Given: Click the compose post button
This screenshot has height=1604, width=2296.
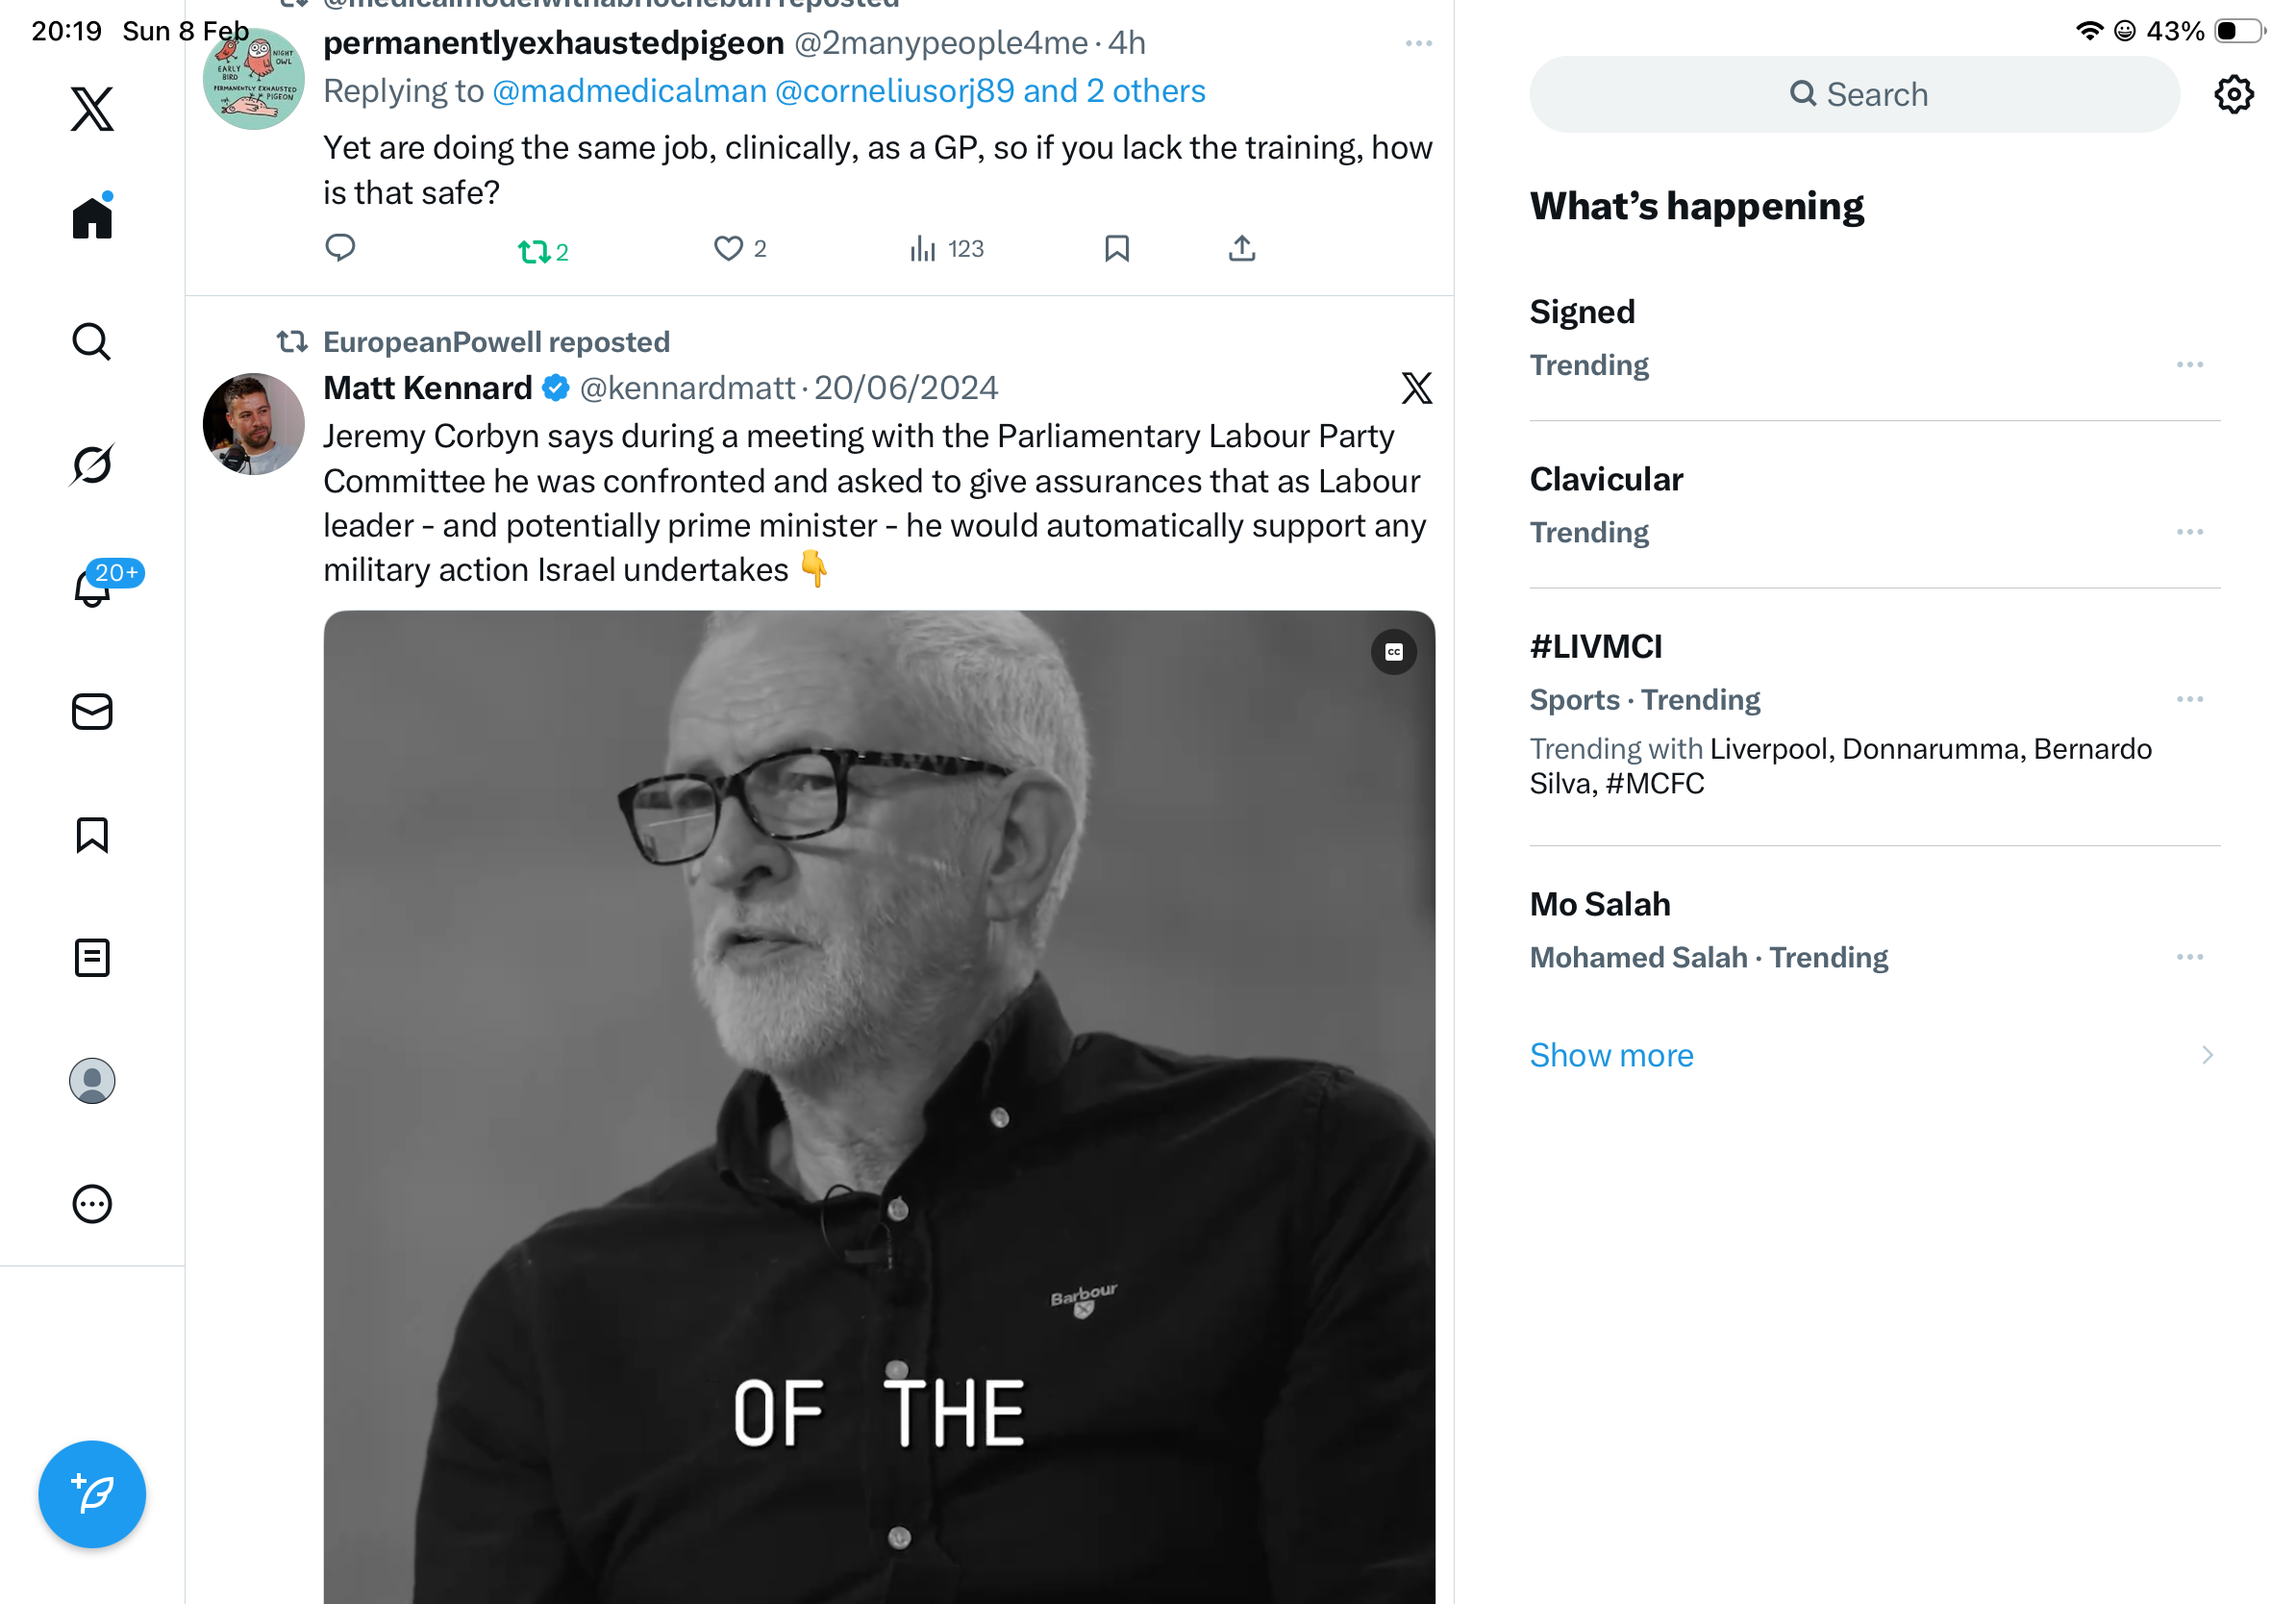Looking at the screenshot, I should 92,1493.
